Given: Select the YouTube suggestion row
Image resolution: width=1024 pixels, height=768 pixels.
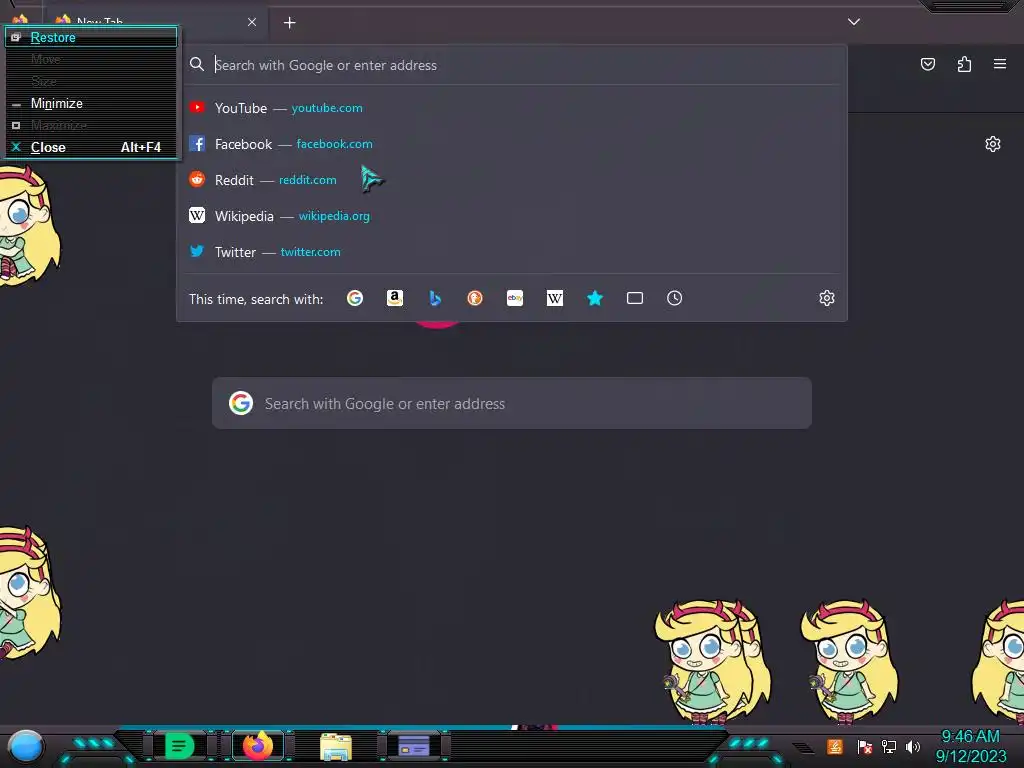Looking at the screenshot, I should (513, 108).
